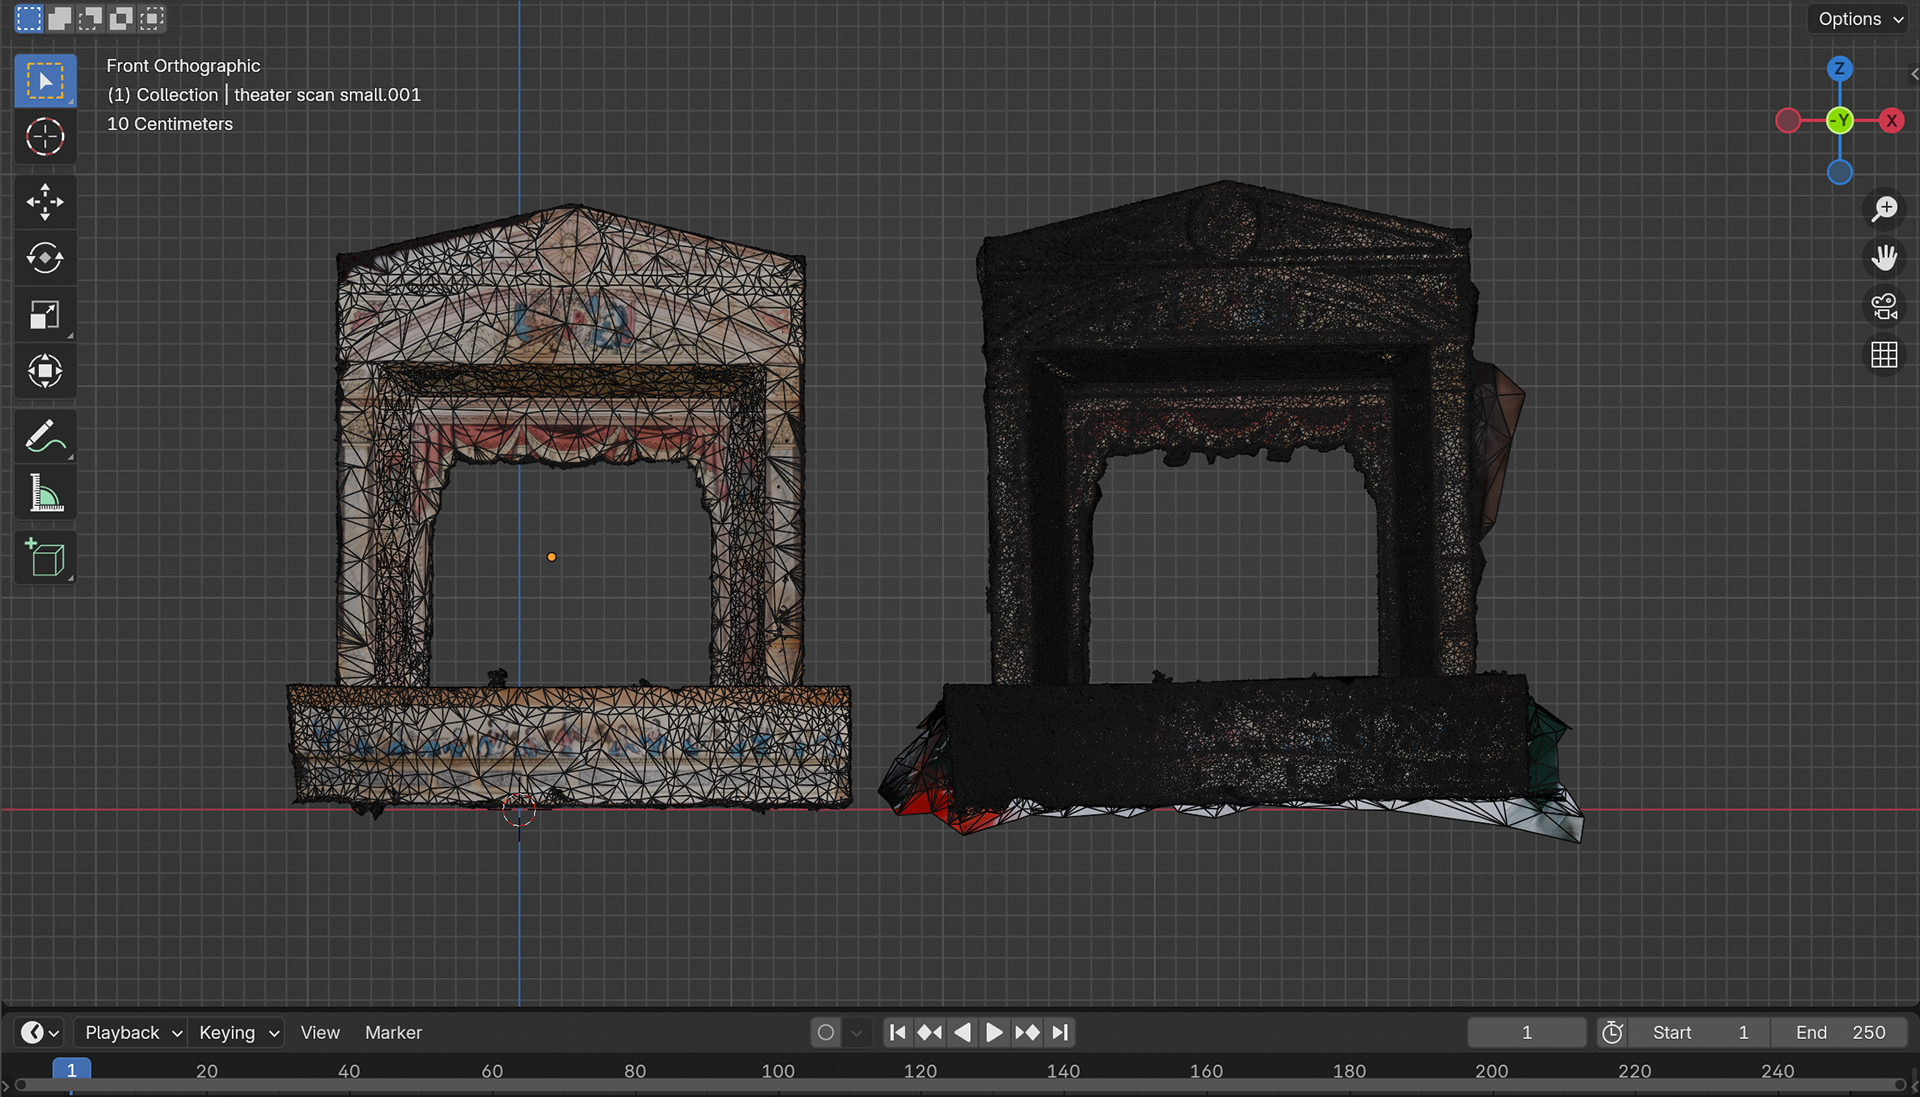
Task: Click the 'theater scan small.001' object name text
Action: point(327,95)
